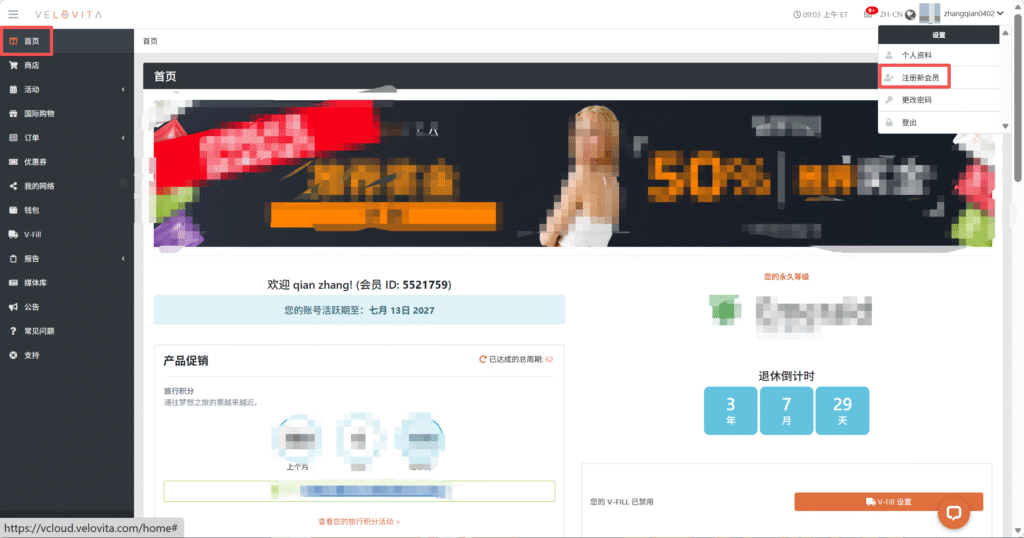This screenshot has height=538, width=1024.
Task: Open the 国际购物 sidebar item
Action: pyautogui.click(x=38, y=114)
